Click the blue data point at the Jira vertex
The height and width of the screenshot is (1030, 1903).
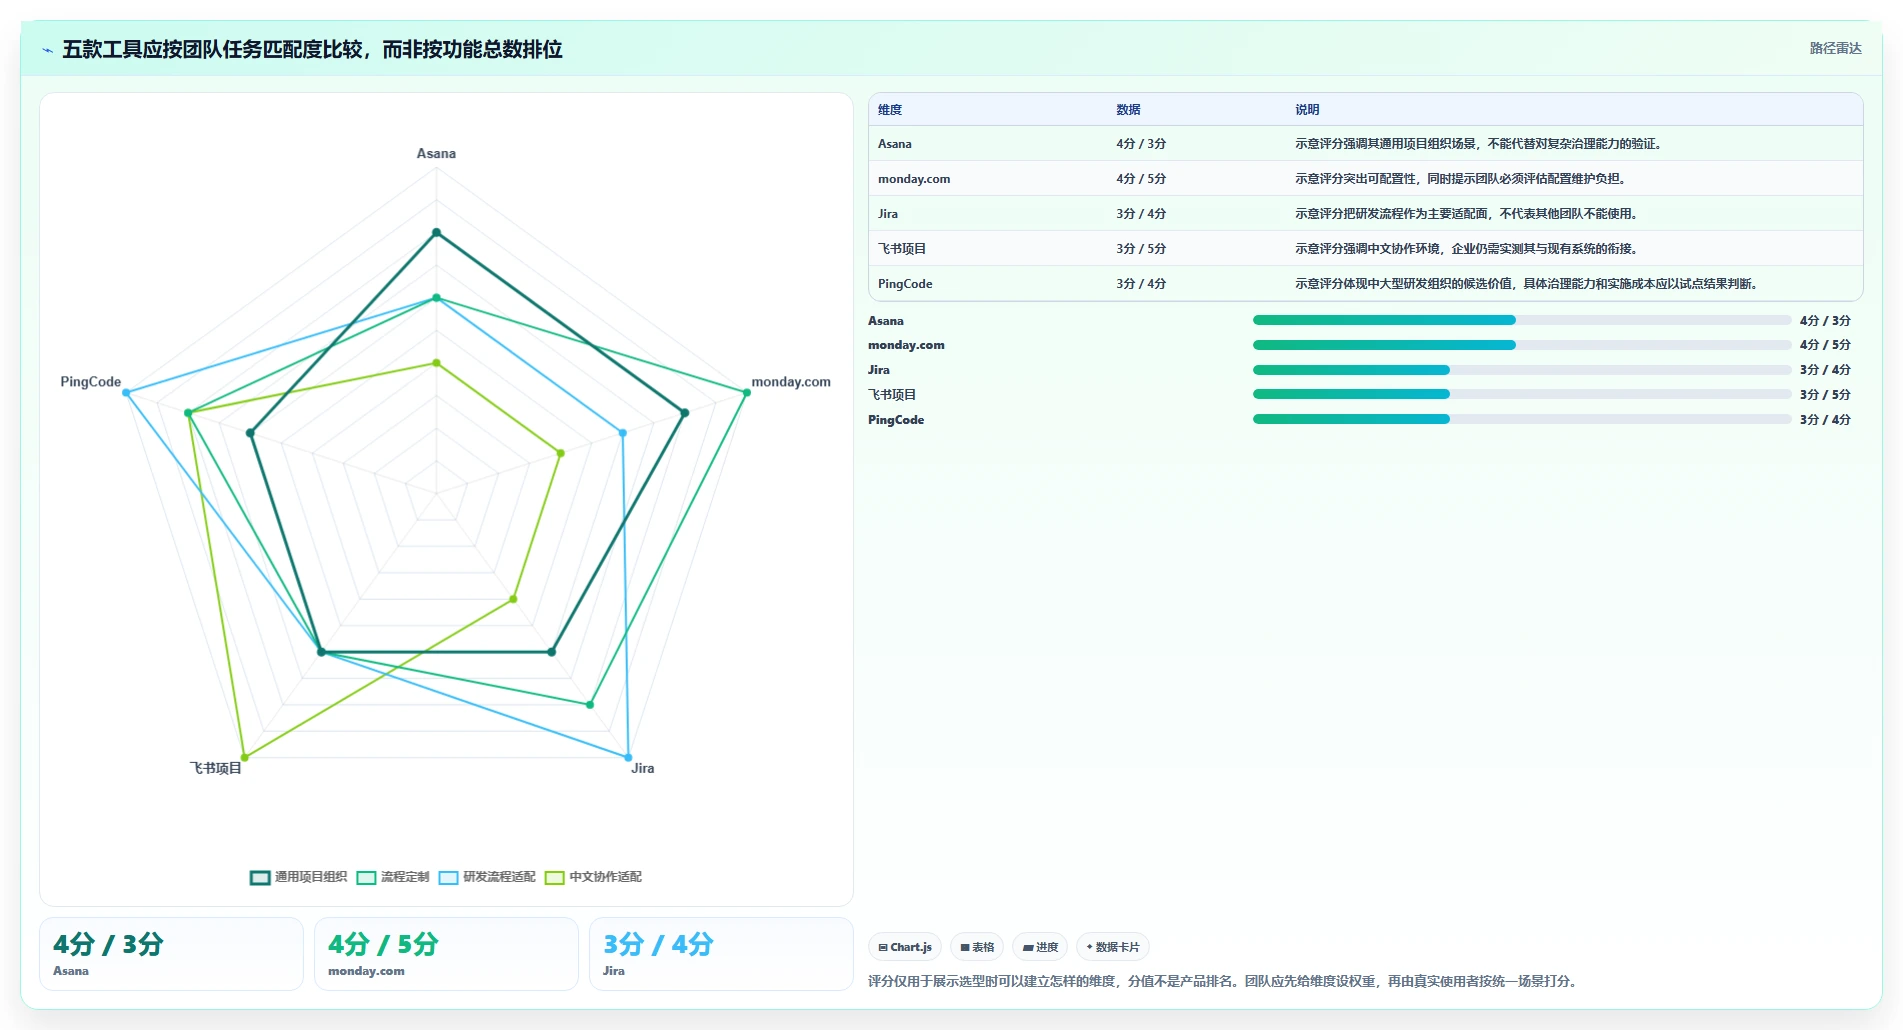(628, 757)
